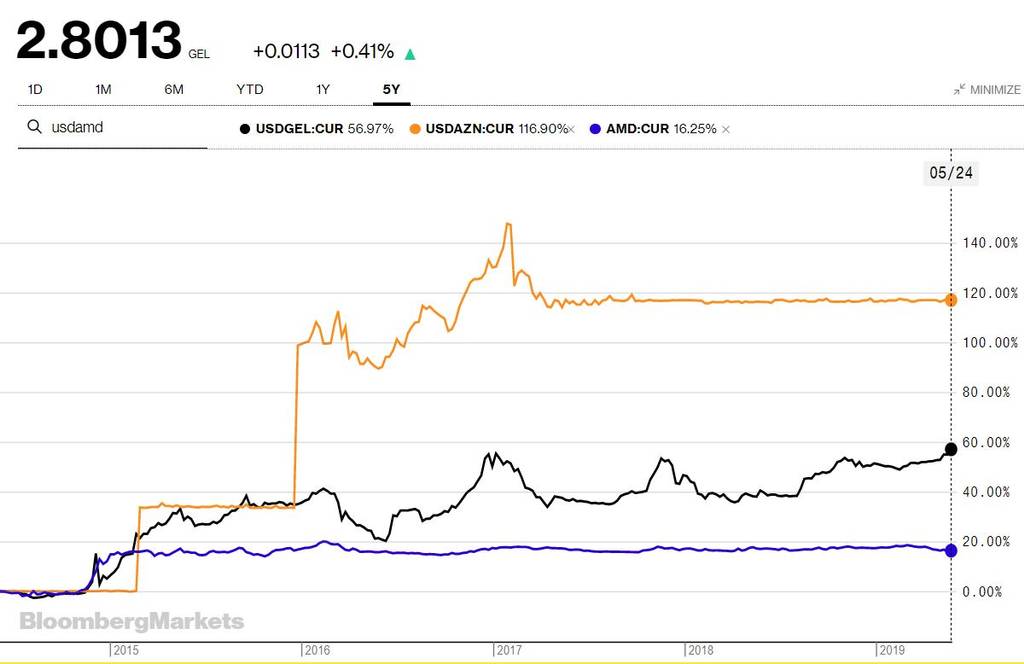Click the green up-triangle change indicator
This screenshot has width=1024, height=664.
tap(410, 54)
